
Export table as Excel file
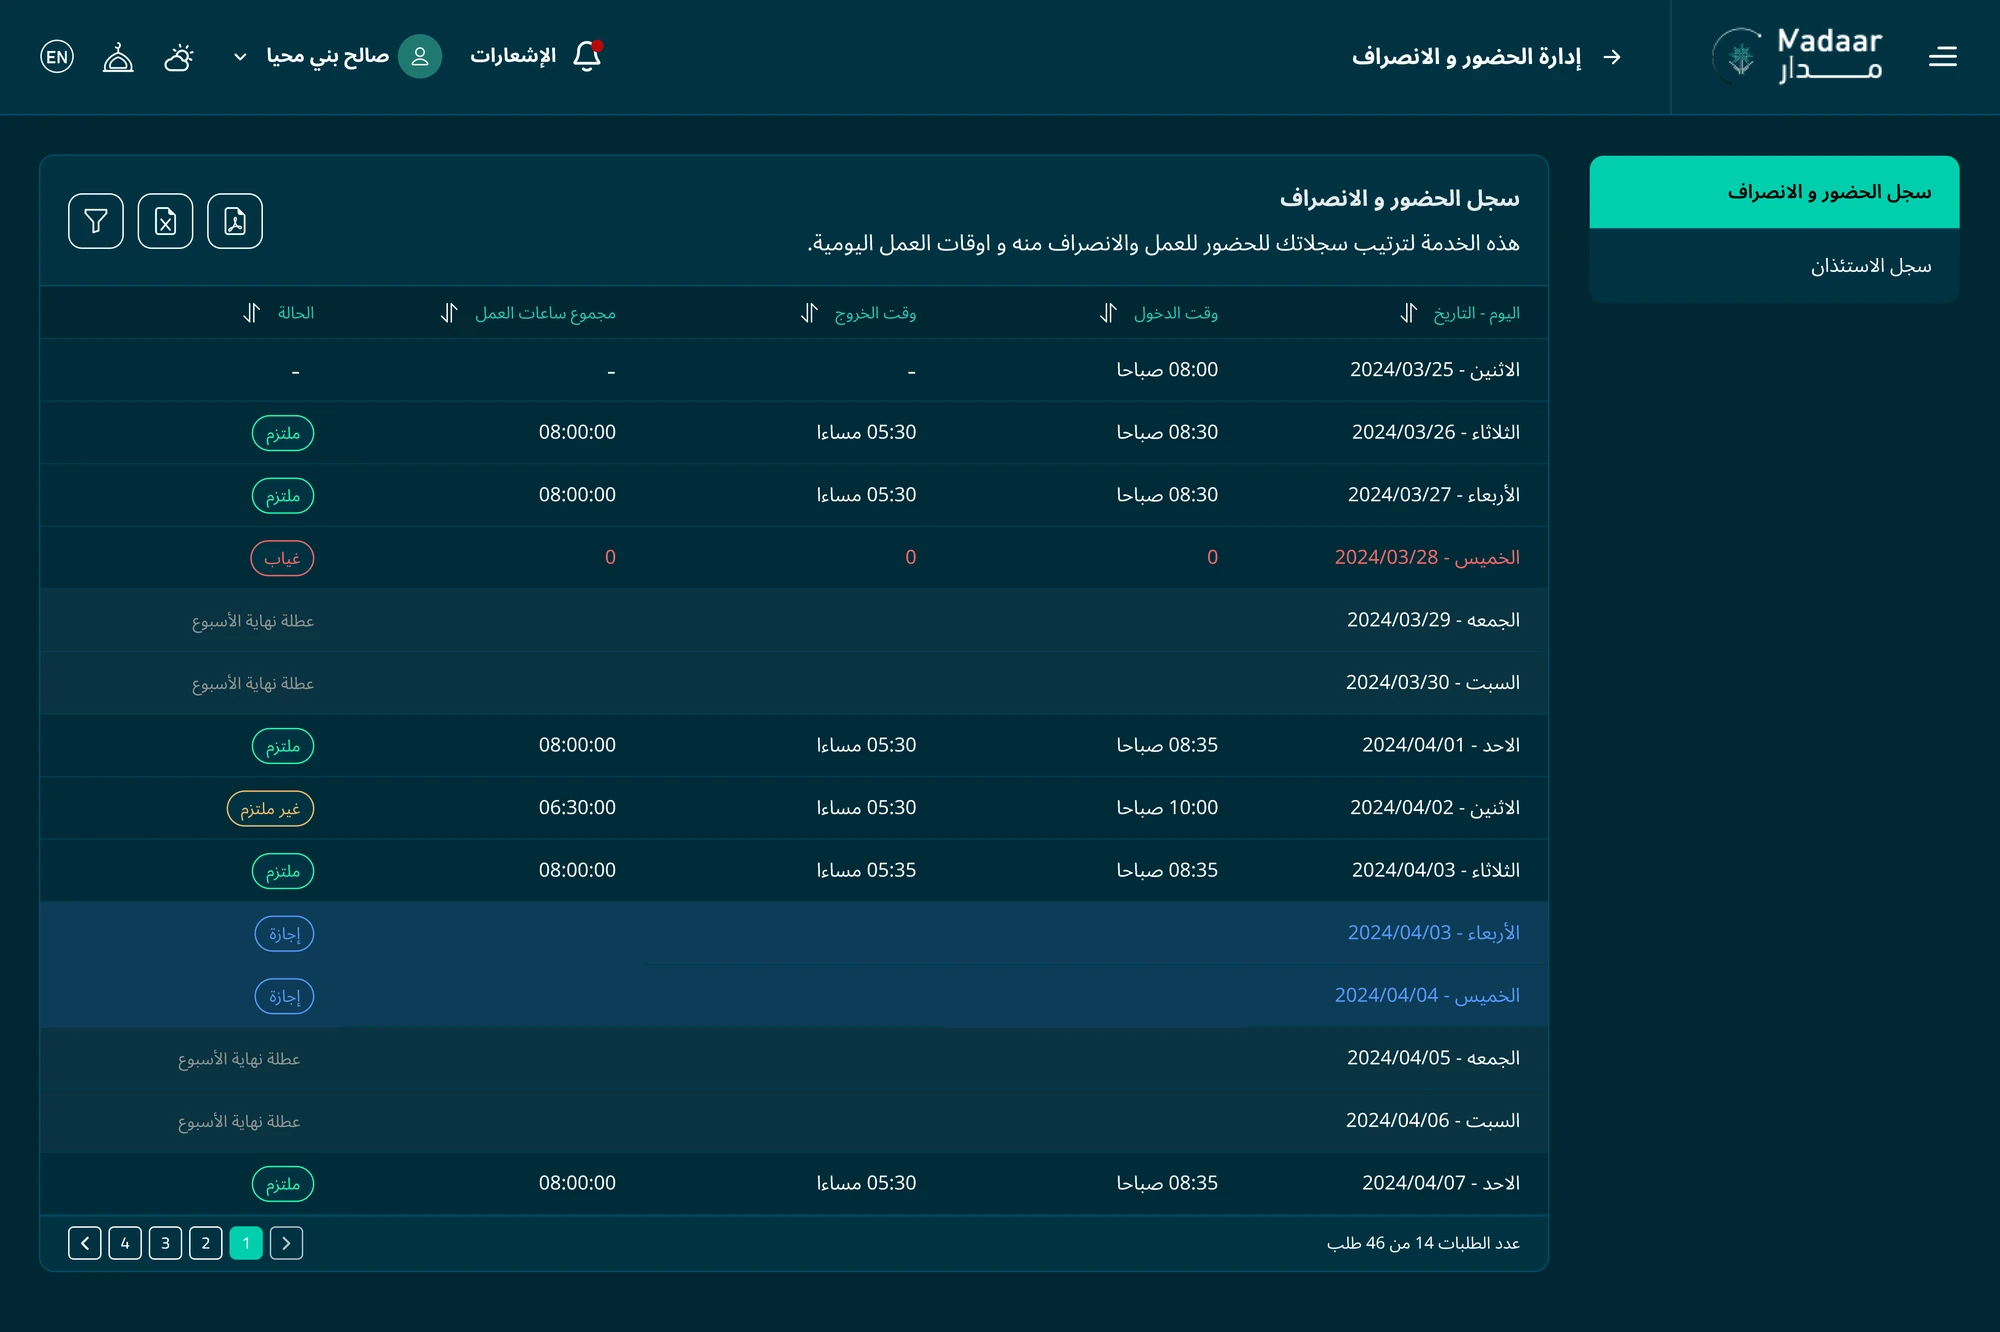166,221
